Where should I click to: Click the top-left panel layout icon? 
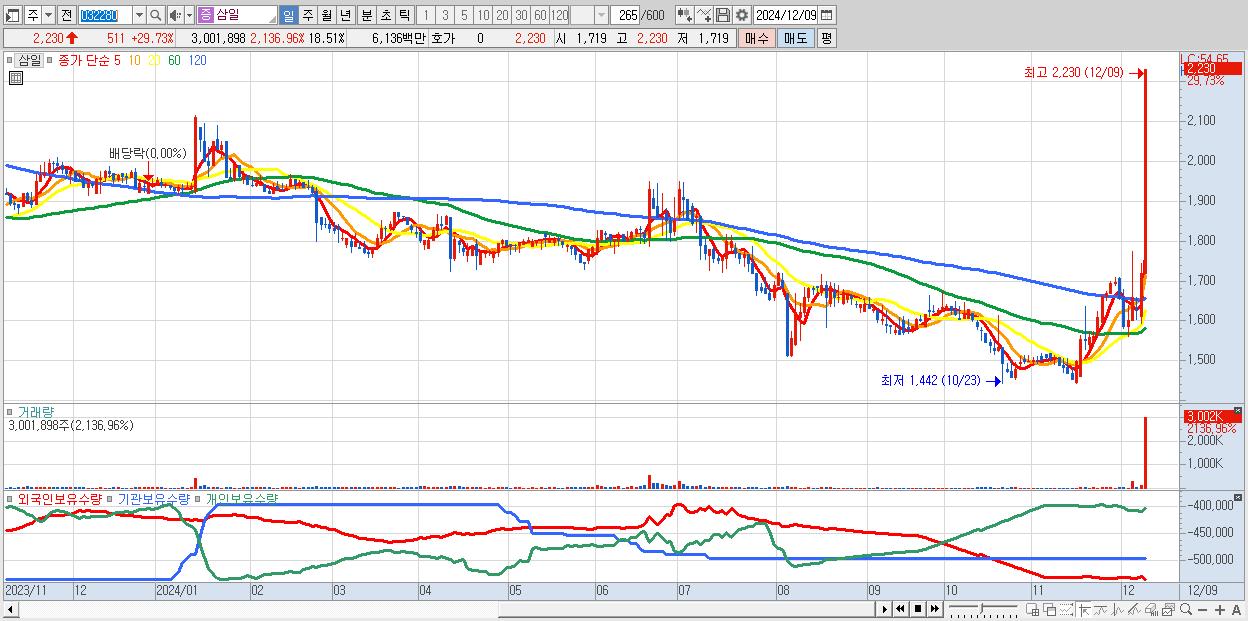point(11,15)
